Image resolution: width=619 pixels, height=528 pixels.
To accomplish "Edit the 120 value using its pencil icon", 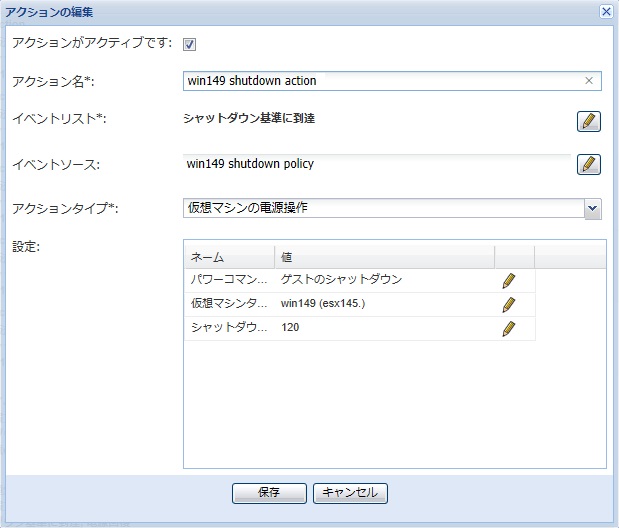I will click(x=509, y=328).
